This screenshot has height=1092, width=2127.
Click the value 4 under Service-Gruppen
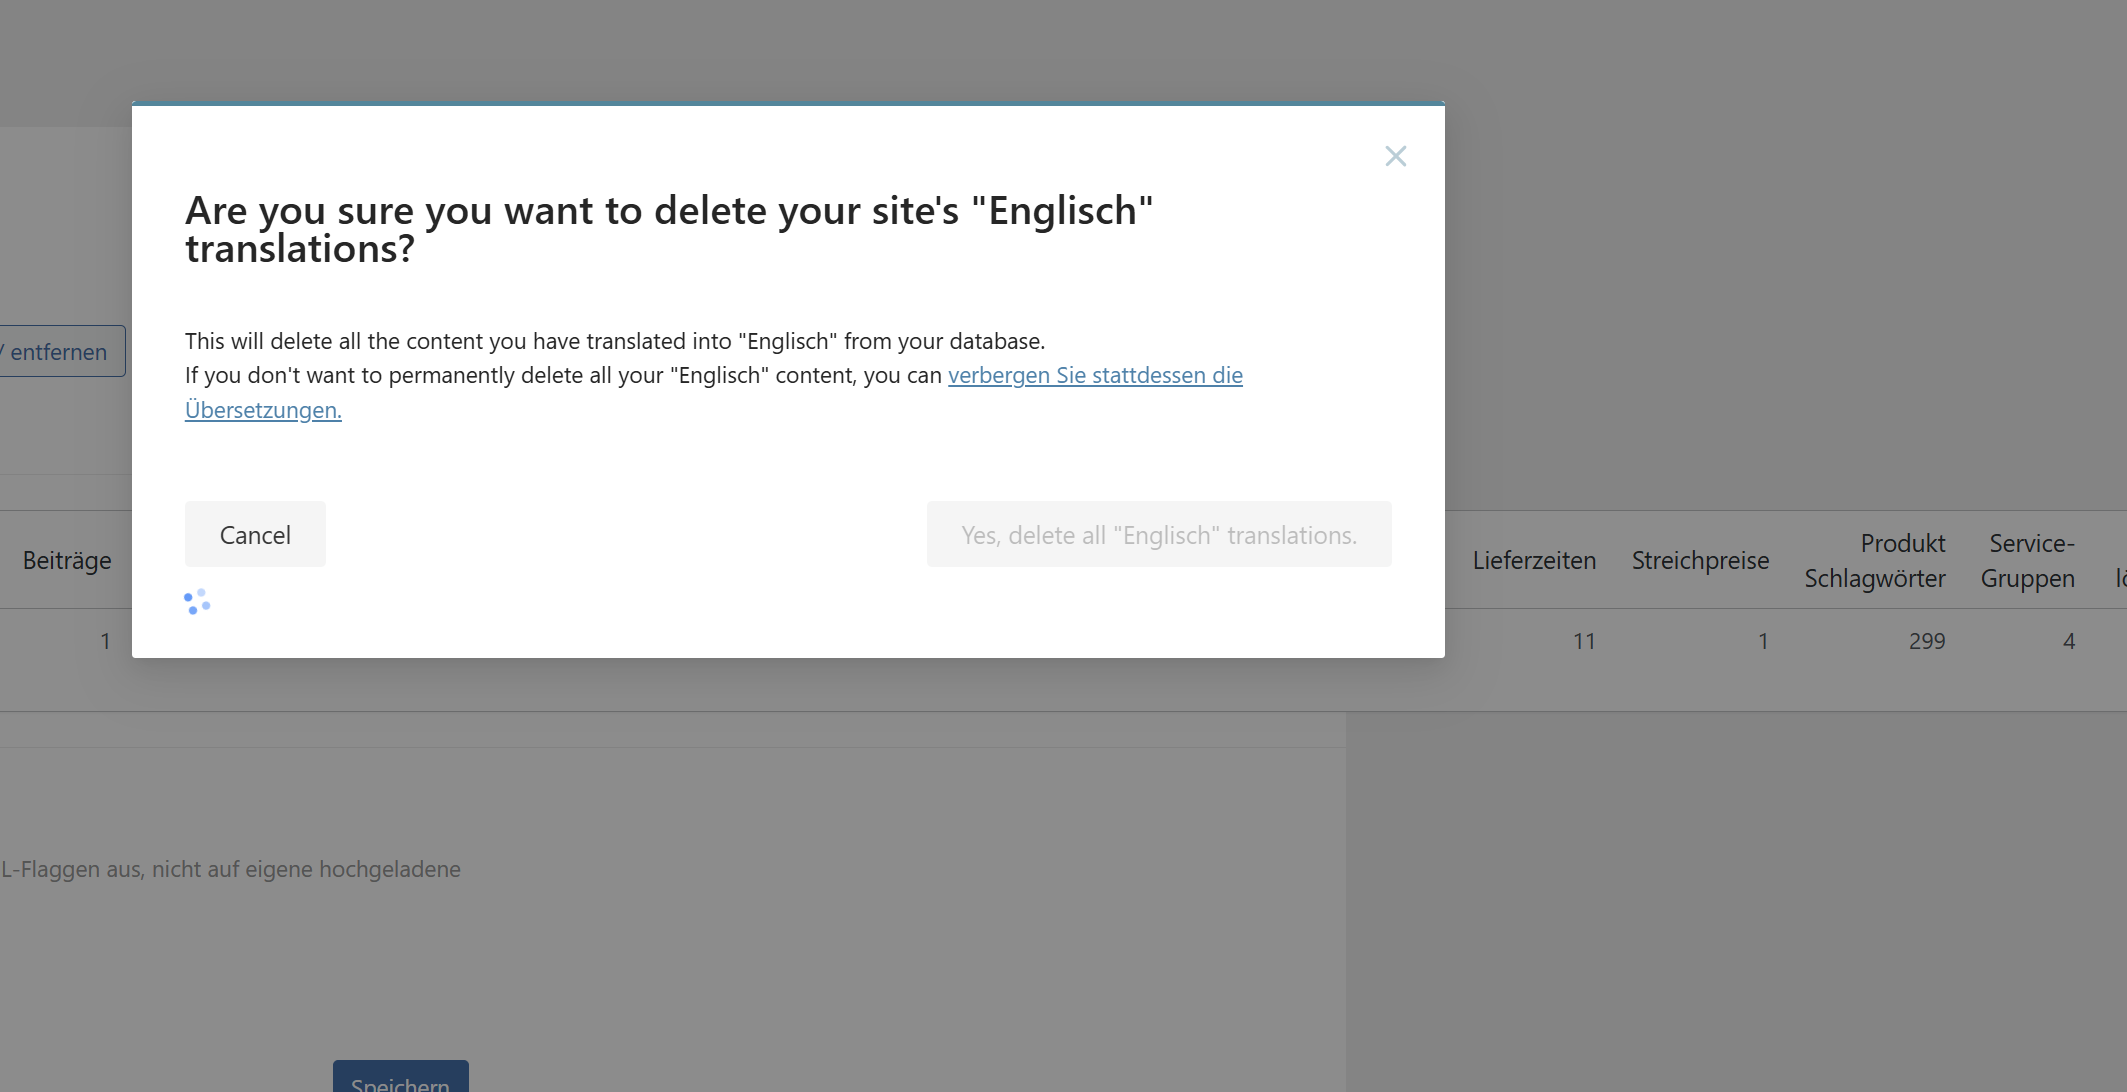(2068, 642)
